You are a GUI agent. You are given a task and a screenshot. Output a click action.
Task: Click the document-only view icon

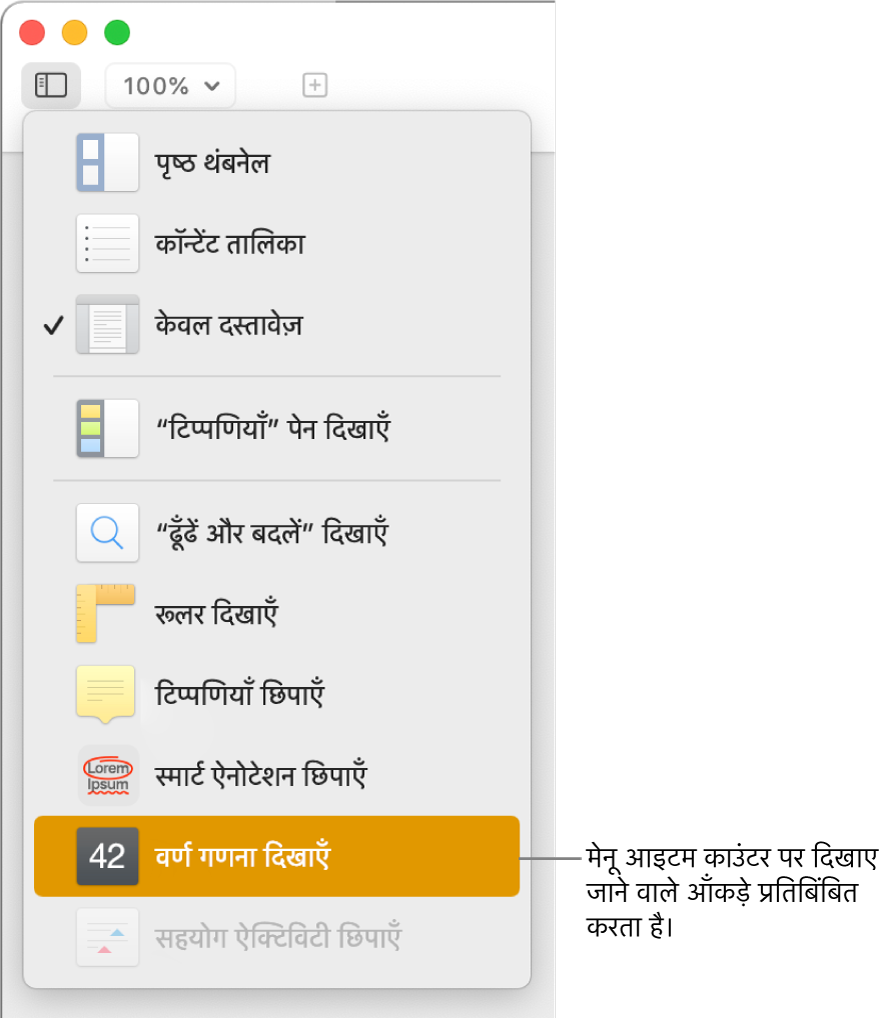(107, 325)
